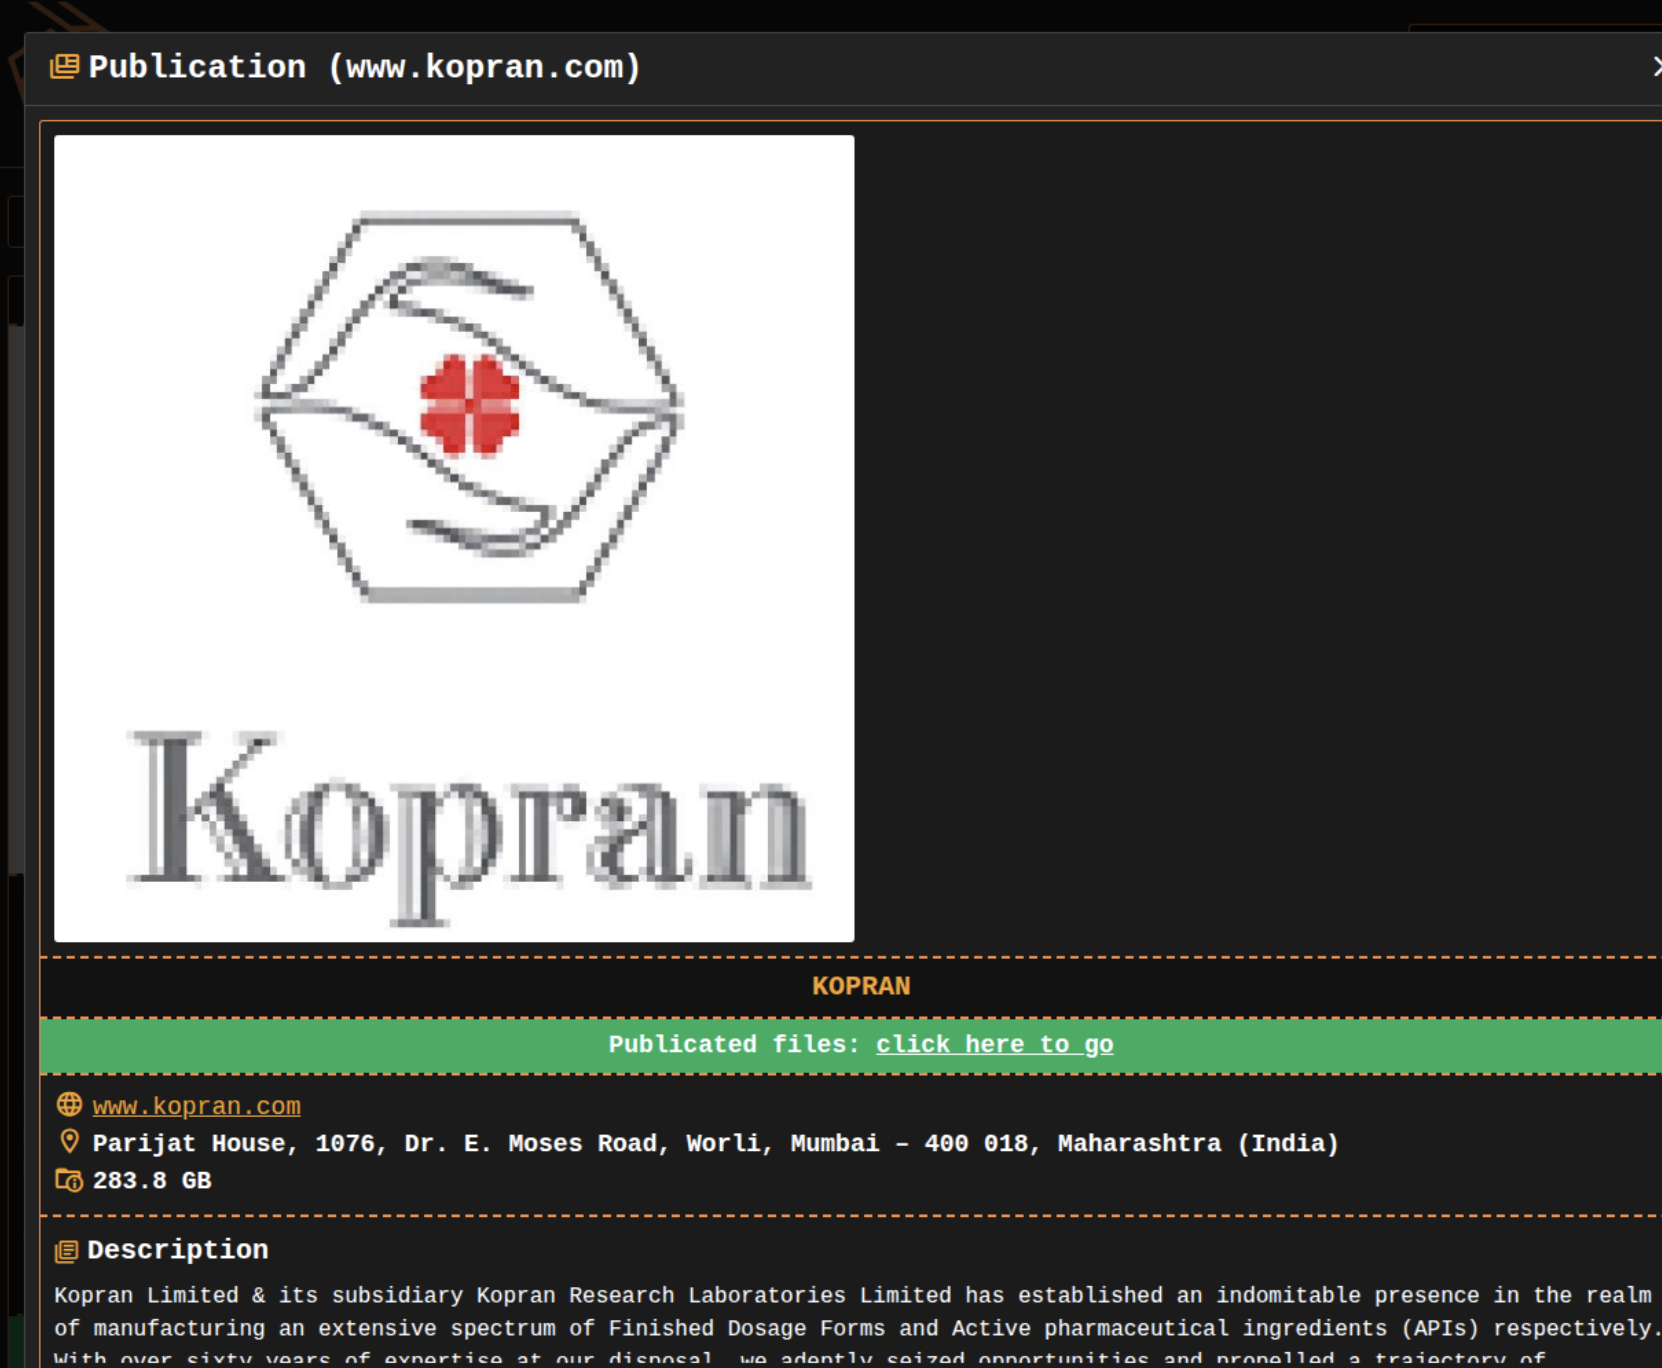Click the globe icon beside the website
1662x1368 pixels.
coord(69,1104)
